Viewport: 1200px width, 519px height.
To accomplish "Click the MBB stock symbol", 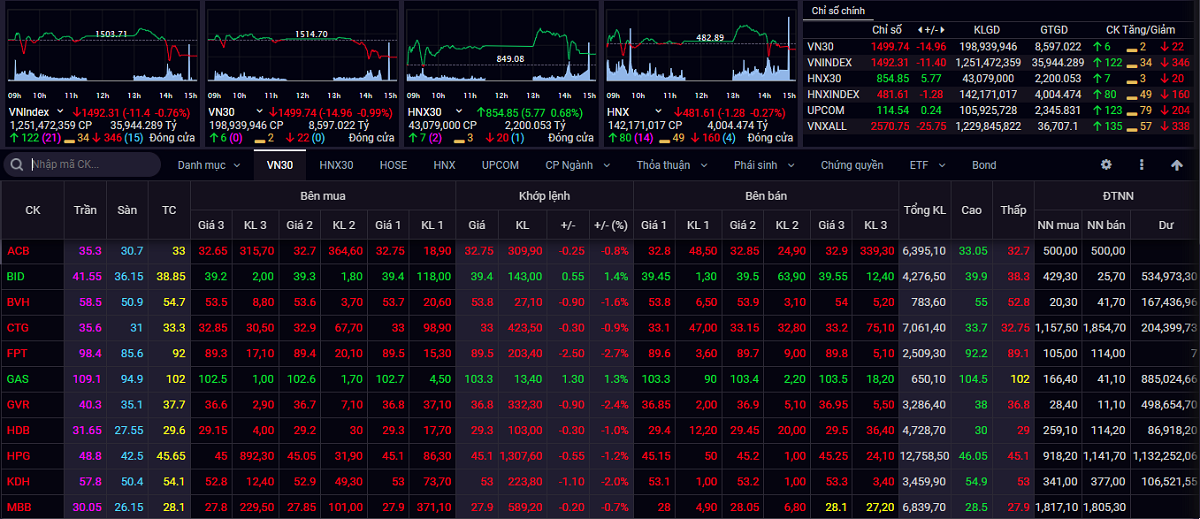I will point(18,507).
